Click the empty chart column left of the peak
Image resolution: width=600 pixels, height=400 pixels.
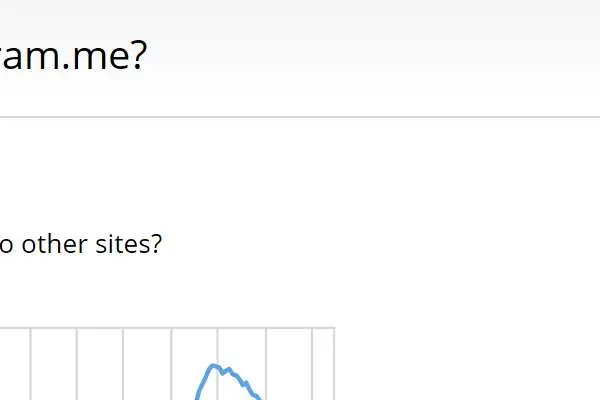click(x=147, y=364)
